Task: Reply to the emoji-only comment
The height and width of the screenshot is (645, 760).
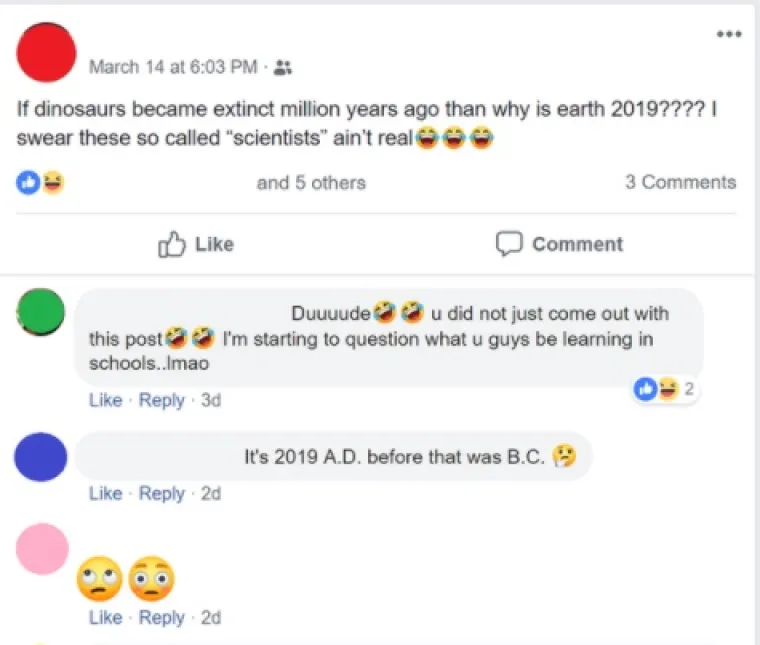Action: [x=161, y=617]
